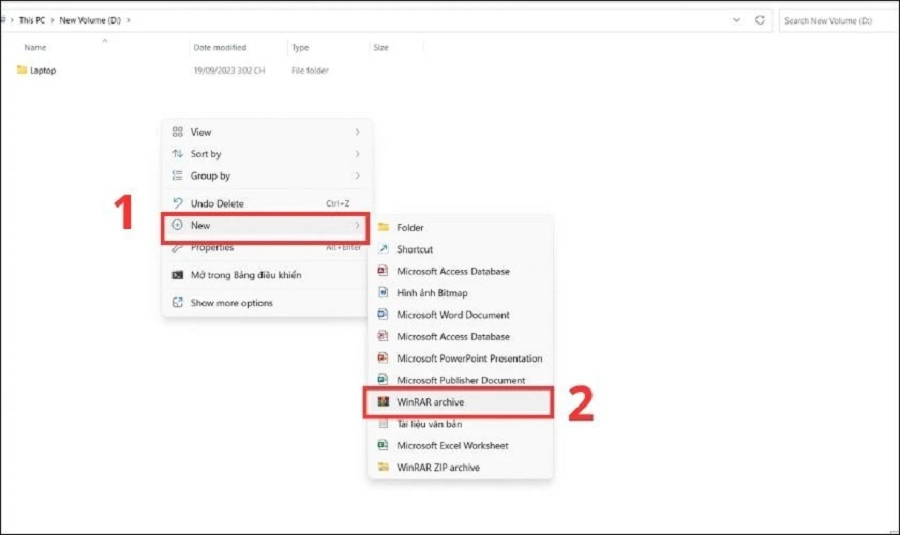Image resolution: width=900 pixels, height=535 pixels.
Task: Sort by the Name column header
Action: [x=36, y=48]
